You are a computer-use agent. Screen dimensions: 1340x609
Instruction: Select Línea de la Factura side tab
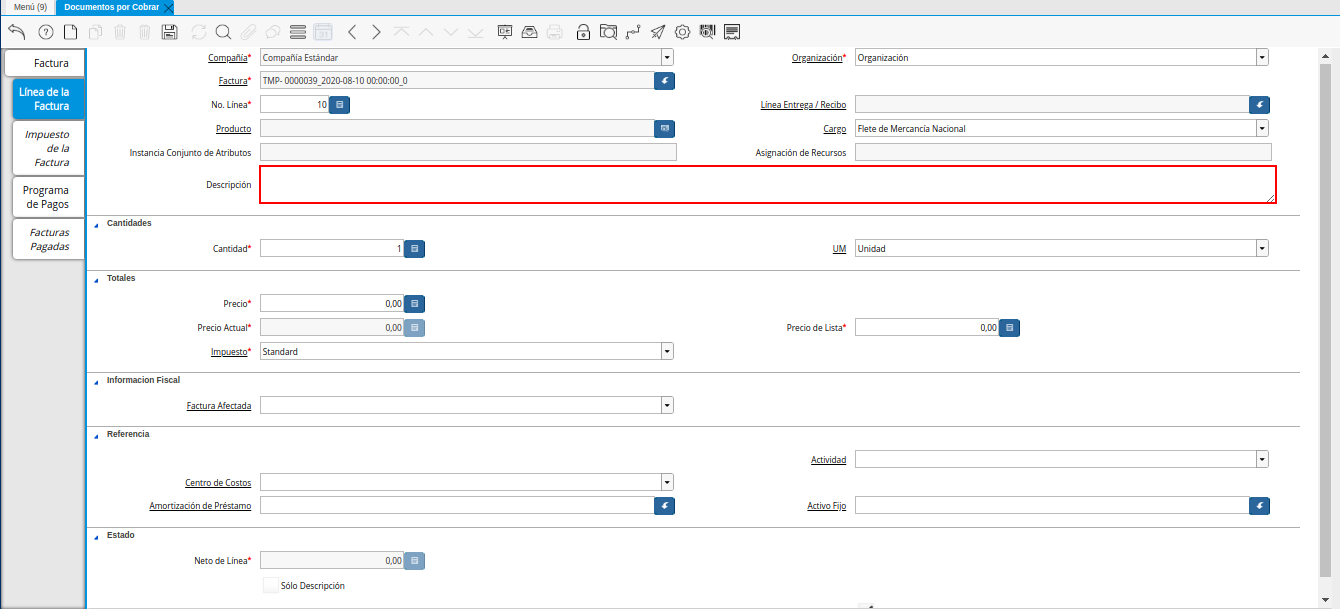pyautogui.click(x=50, y=99)
